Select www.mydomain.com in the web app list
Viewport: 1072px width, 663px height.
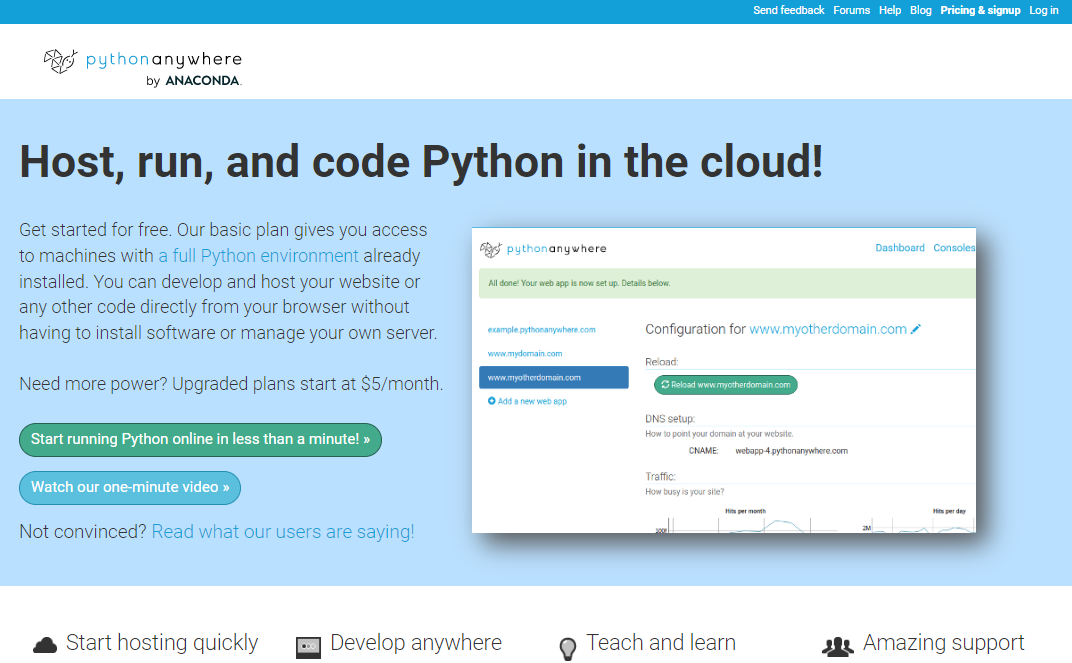click(525, 353)
